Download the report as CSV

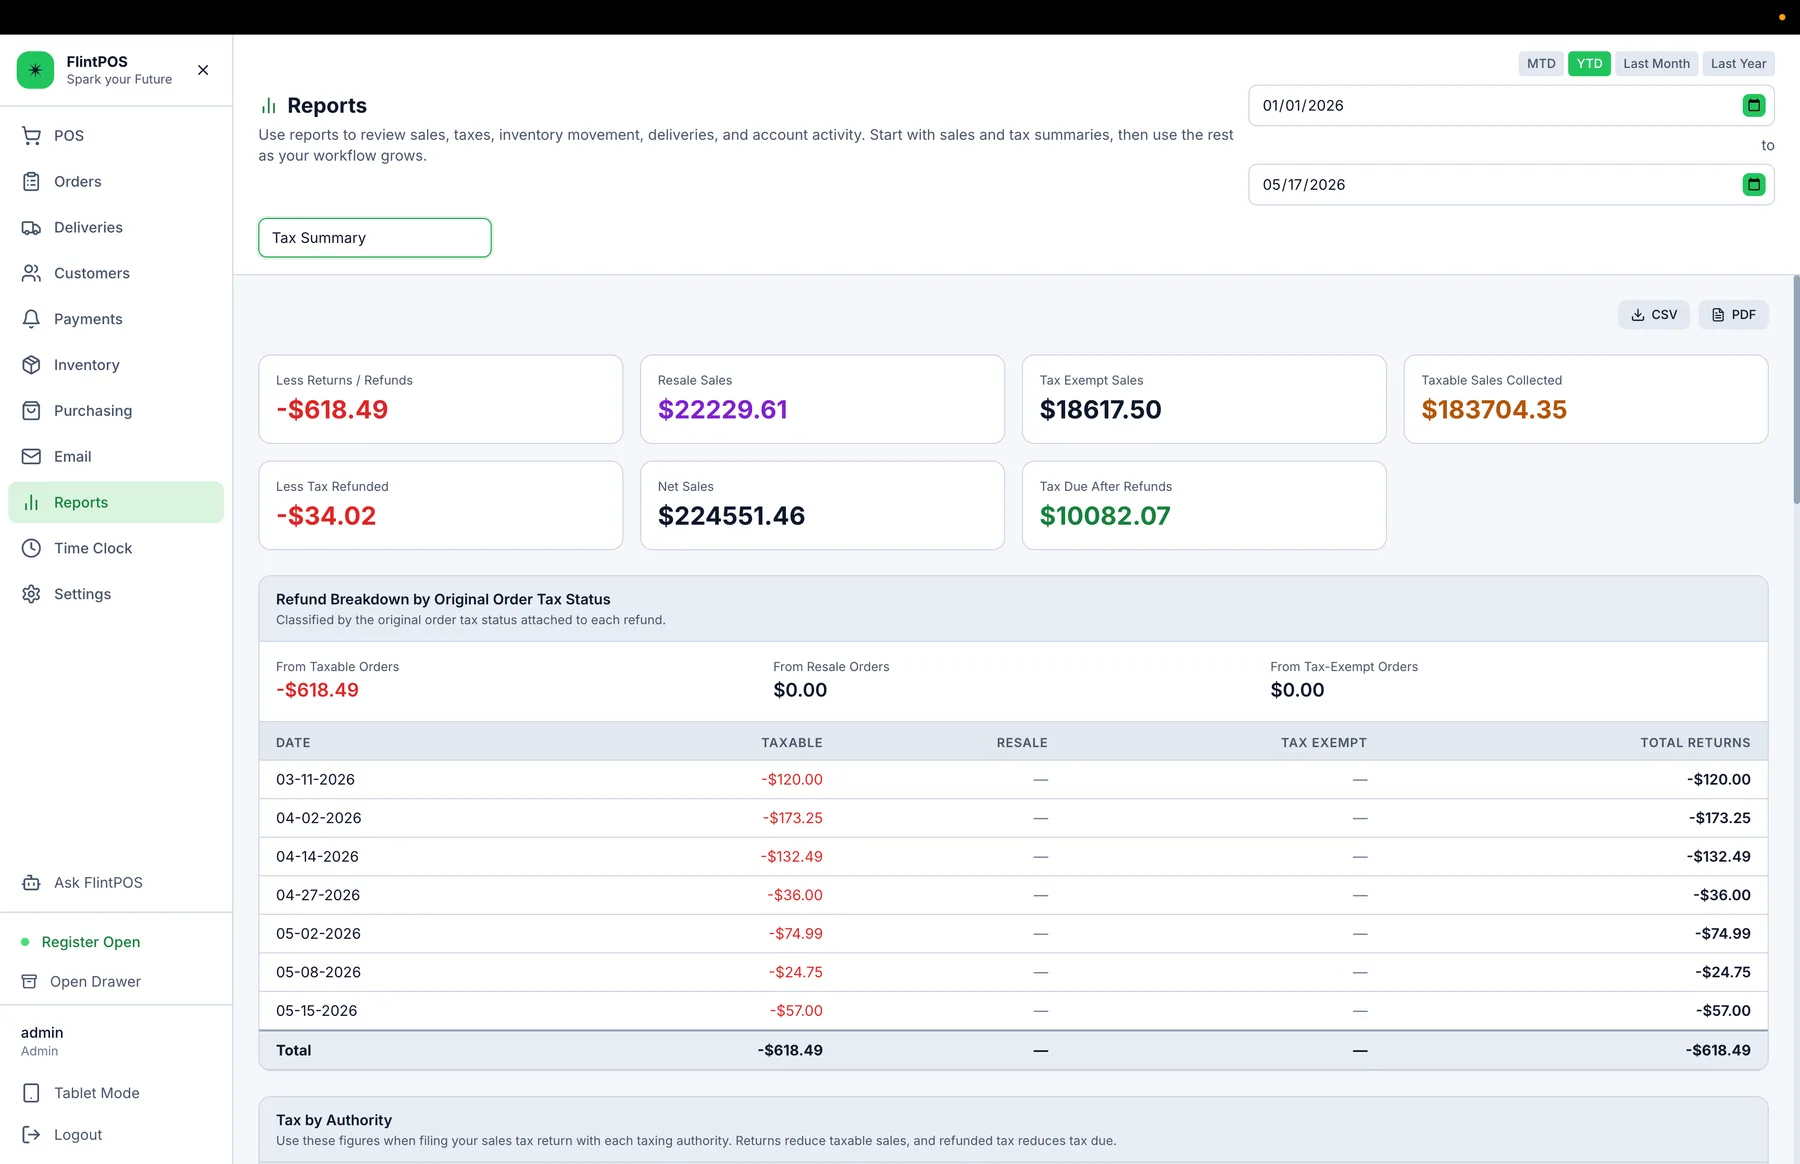click(1654, 315)
